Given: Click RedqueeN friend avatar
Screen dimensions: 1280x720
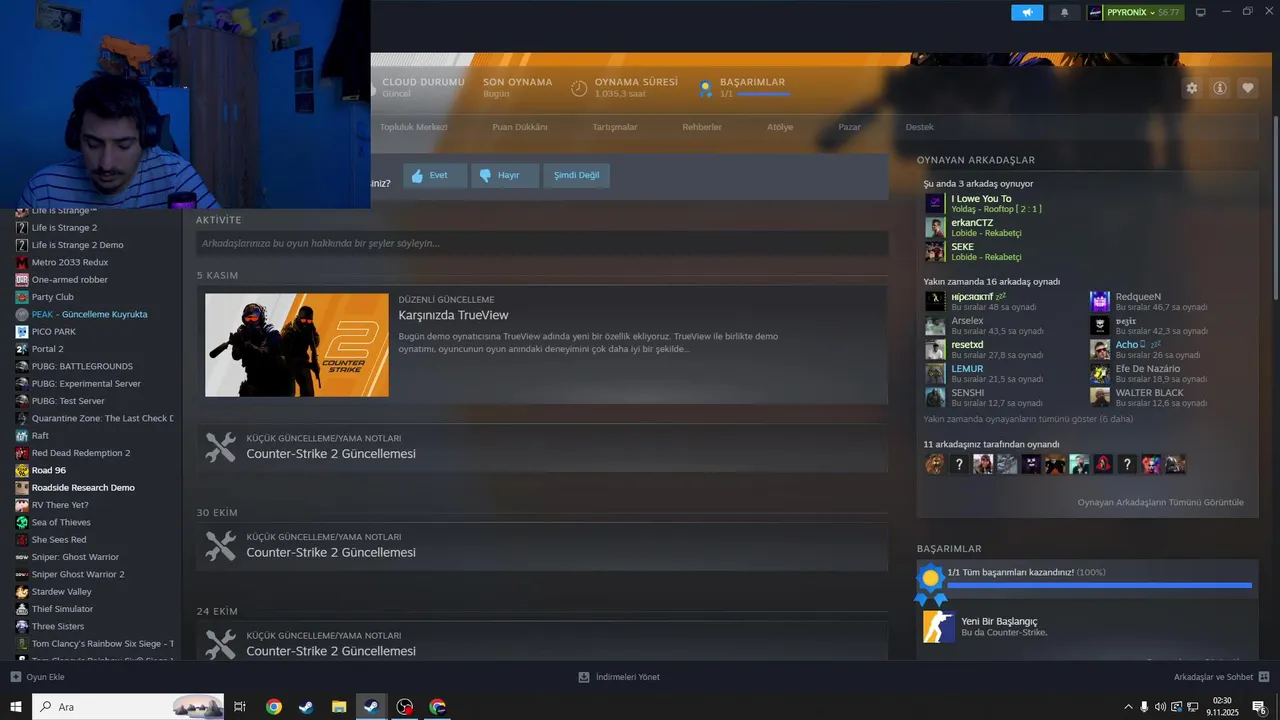Looking at the screenshot, I should point(1100,302).
